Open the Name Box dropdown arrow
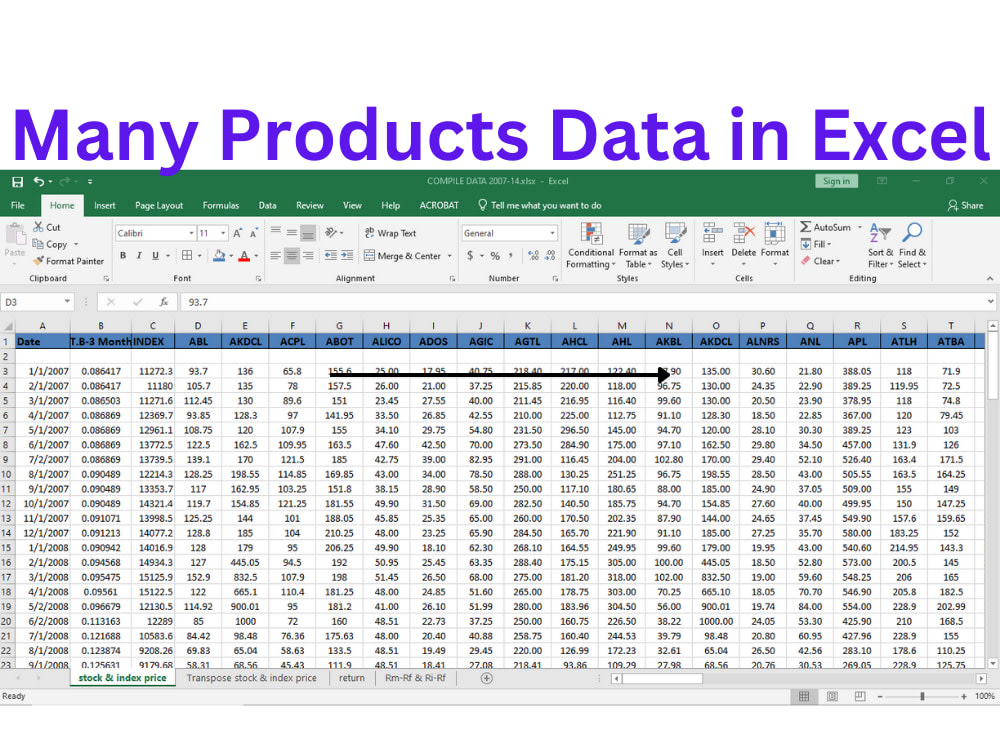 [67, 302]
